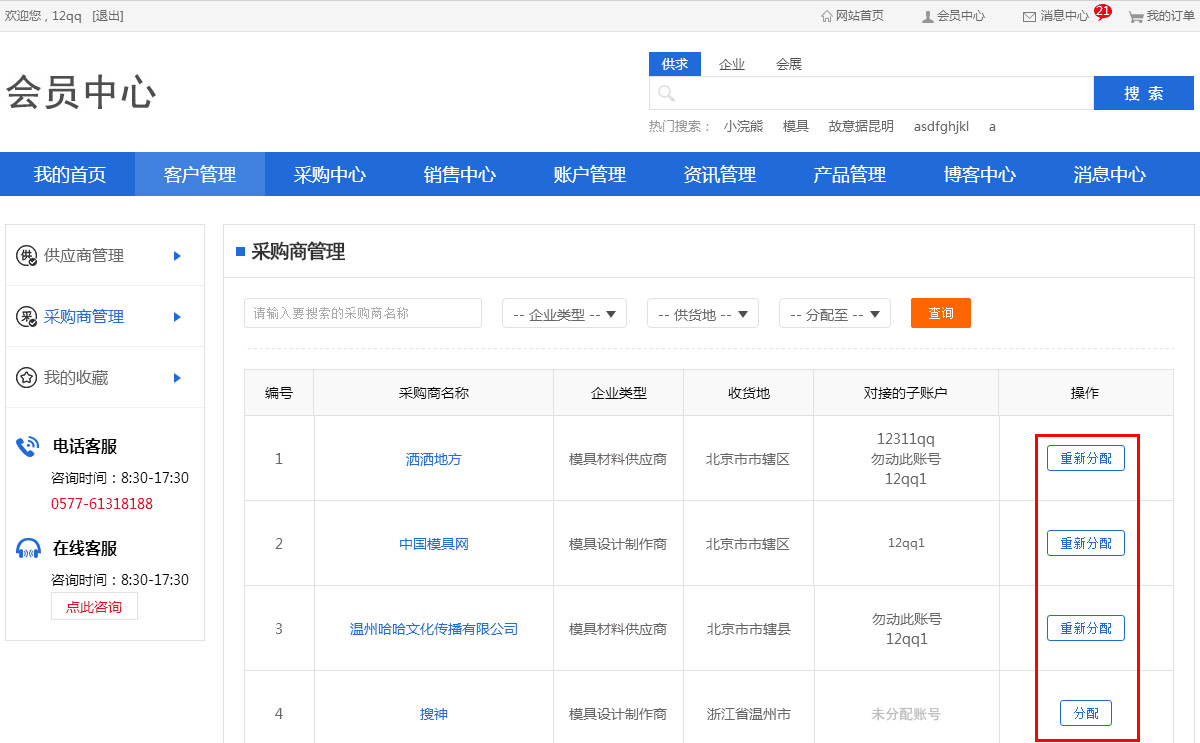Open 客户管理 in the navigation bar
This screenshot has width=1200, height=743.
click(200, 174)
